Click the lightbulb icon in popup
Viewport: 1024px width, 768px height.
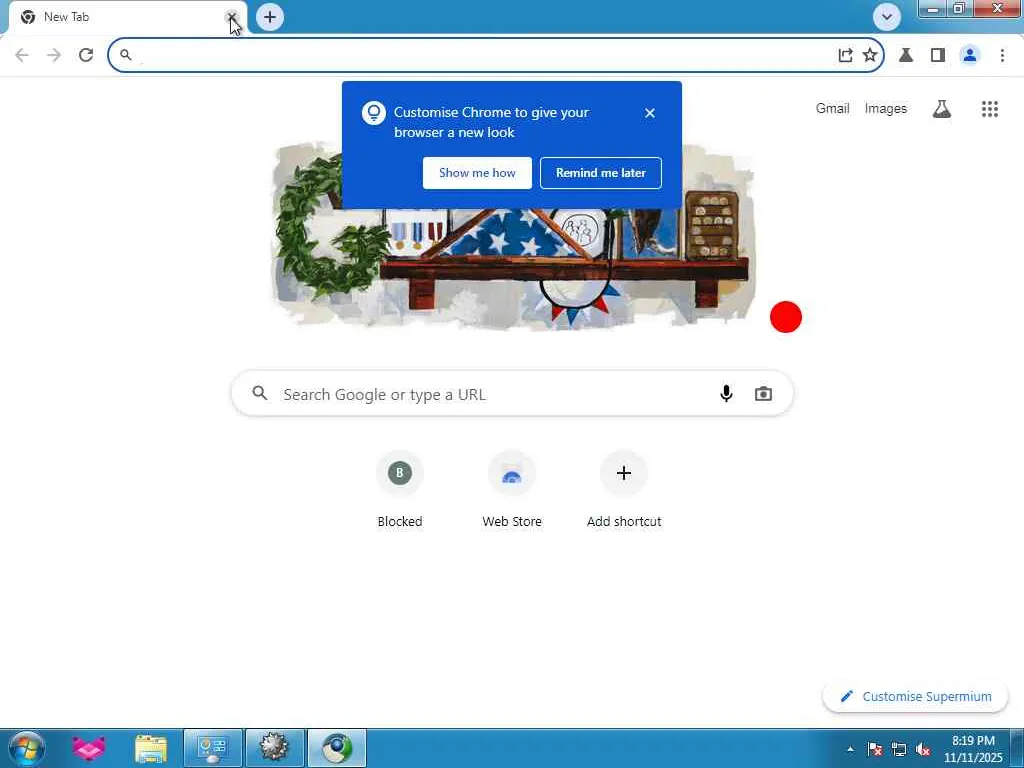point(374,113)
